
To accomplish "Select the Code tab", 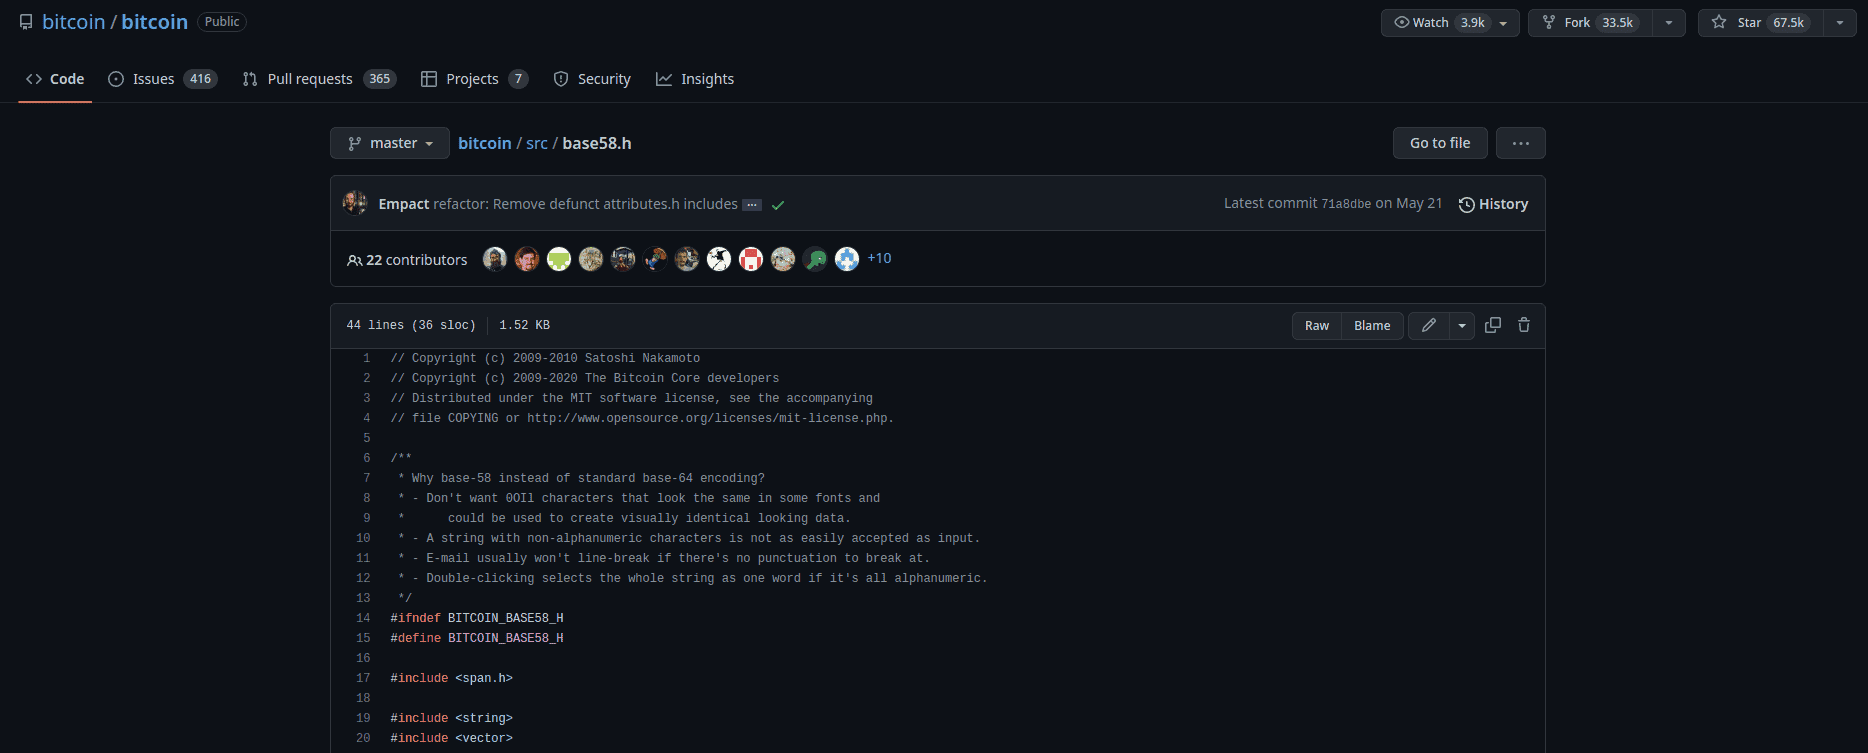I will click(x=55, y=79).
